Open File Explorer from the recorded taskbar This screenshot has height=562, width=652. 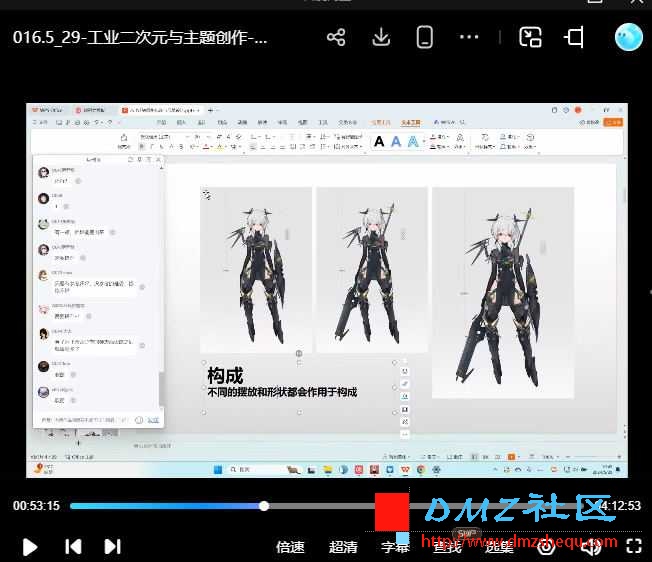[328, 470]
